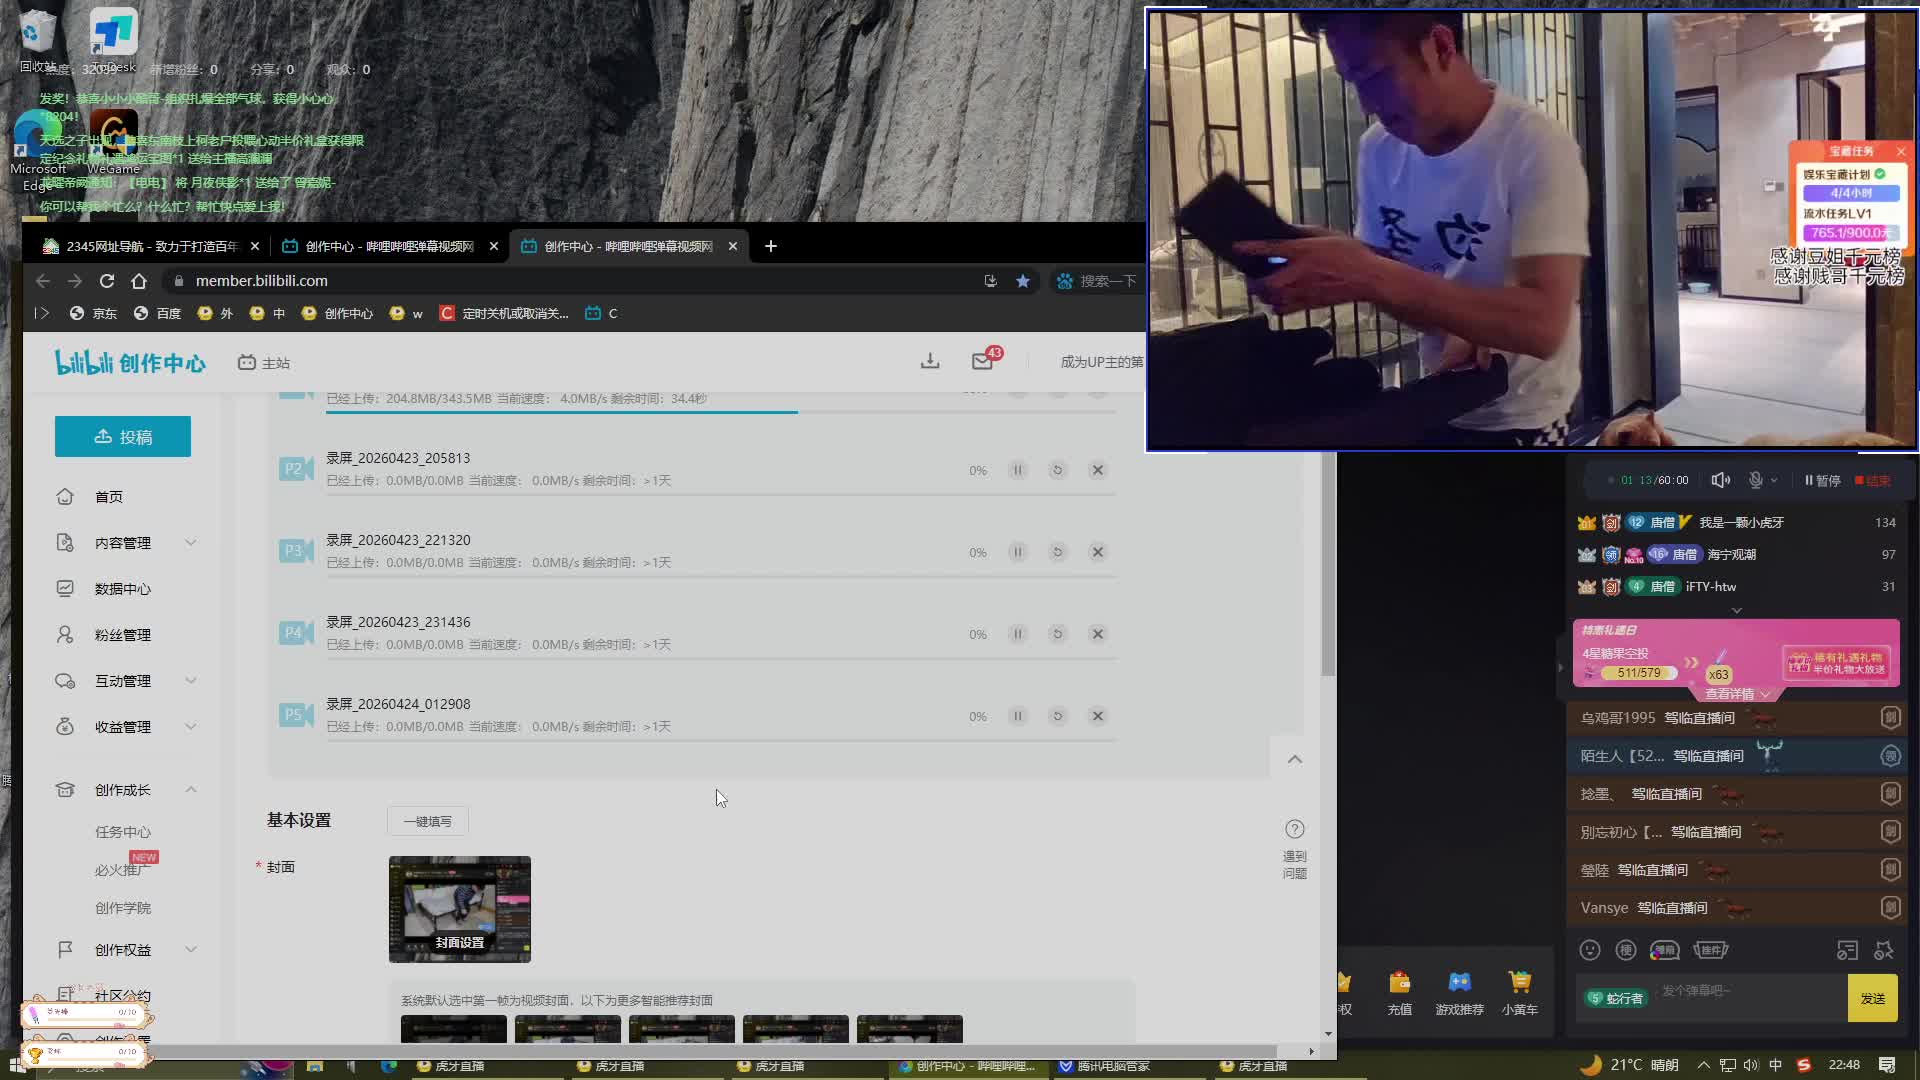Reload the bilibili page
This screenshot has height=1080, width=1920.
coord(107,281)
